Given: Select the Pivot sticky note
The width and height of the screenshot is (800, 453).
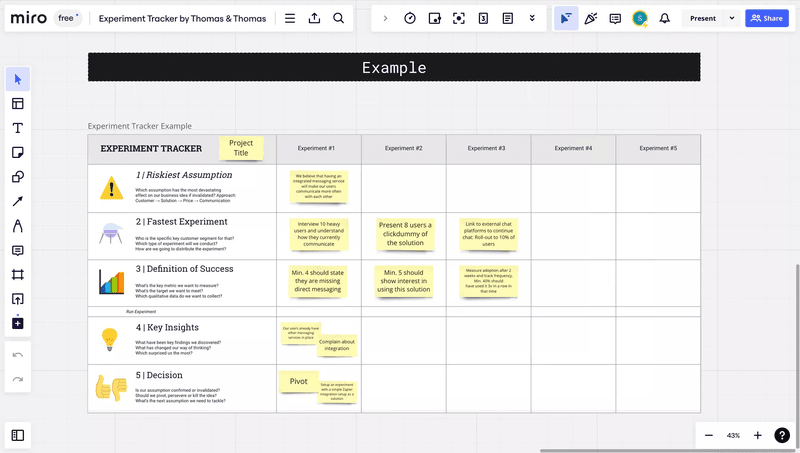Looking at the screenshot, I should [298, 382].
